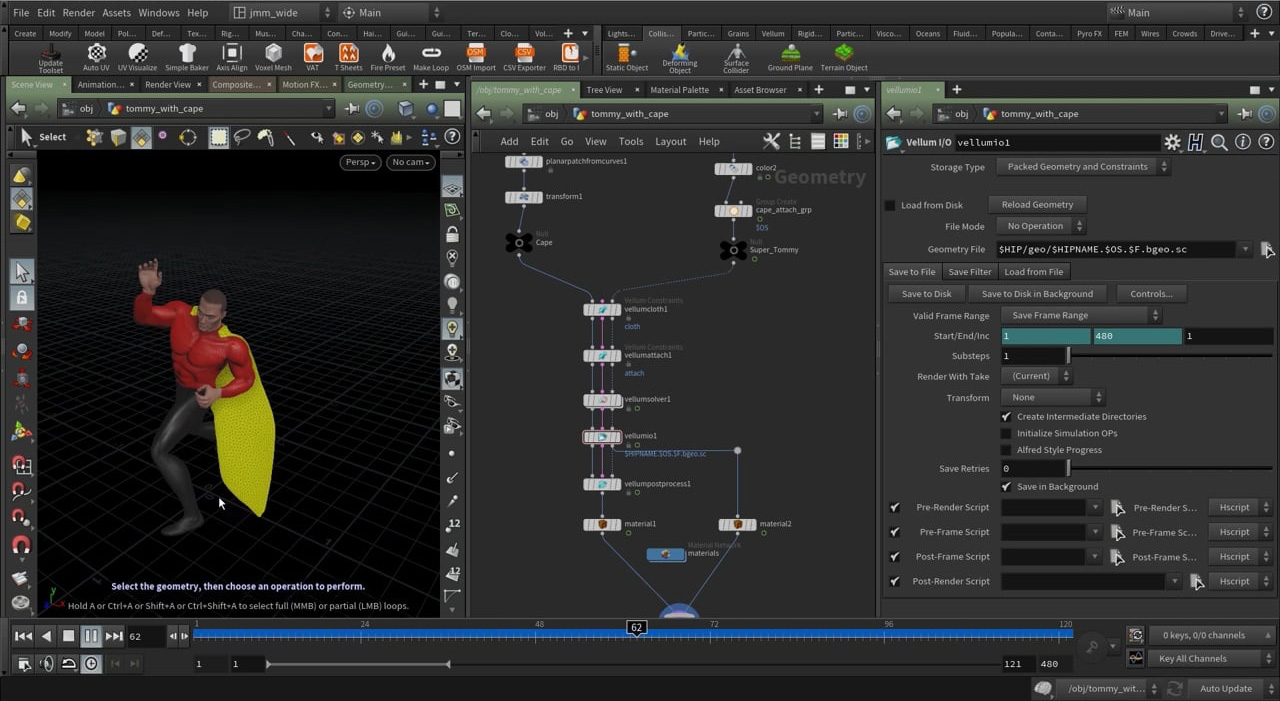Enable Initialize Simulation OPs
Screen dimensions: 1280x701
(1006, 433)
